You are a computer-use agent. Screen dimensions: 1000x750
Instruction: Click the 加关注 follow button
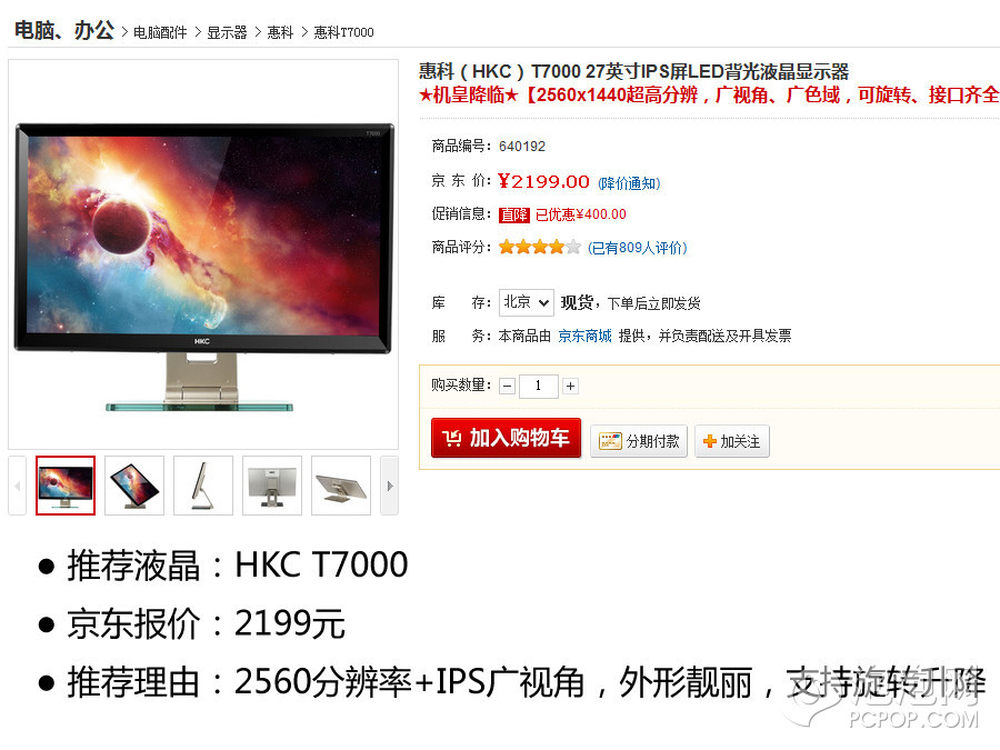point(732,441)
